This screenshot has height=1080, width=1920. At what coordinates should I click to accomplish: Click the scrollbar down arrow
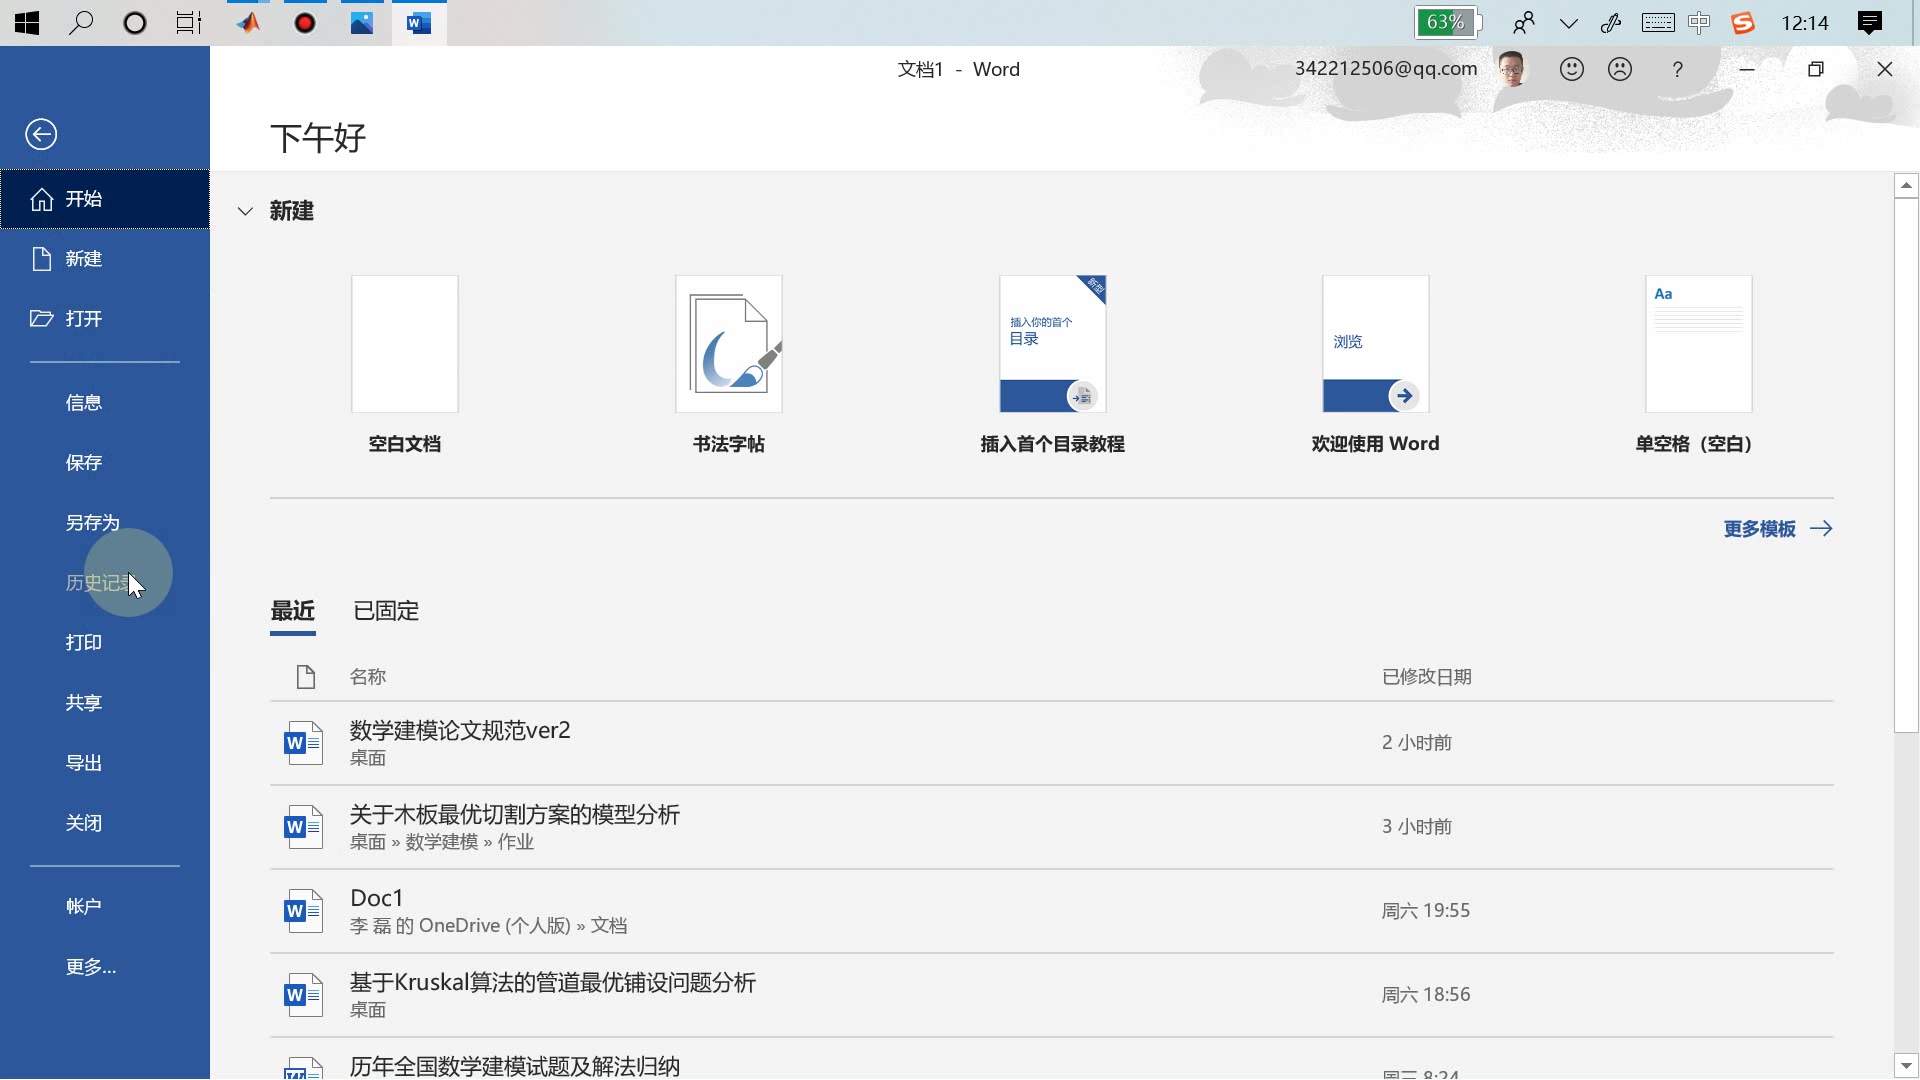[1906, 1066]
